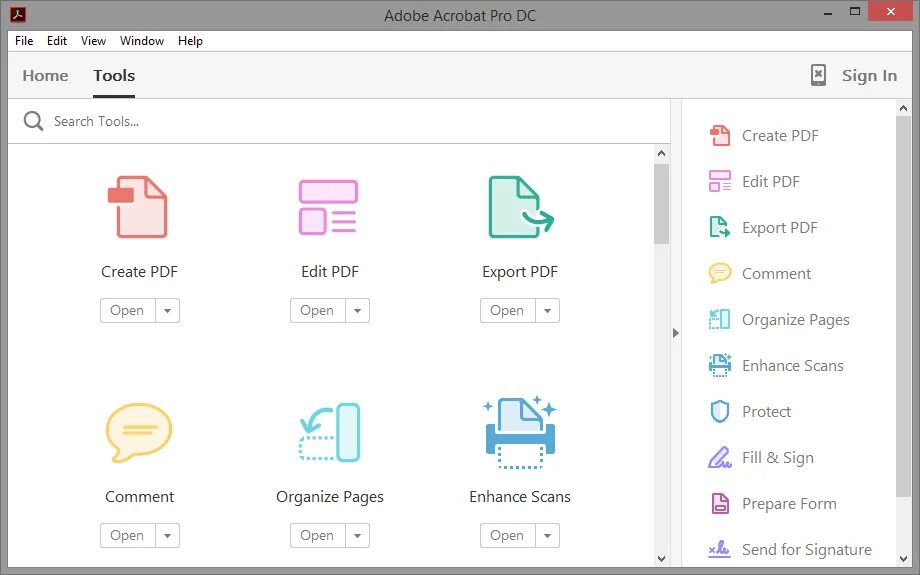Click Open button under Organize Pages
920x575 pixels.
coord(317,536)
